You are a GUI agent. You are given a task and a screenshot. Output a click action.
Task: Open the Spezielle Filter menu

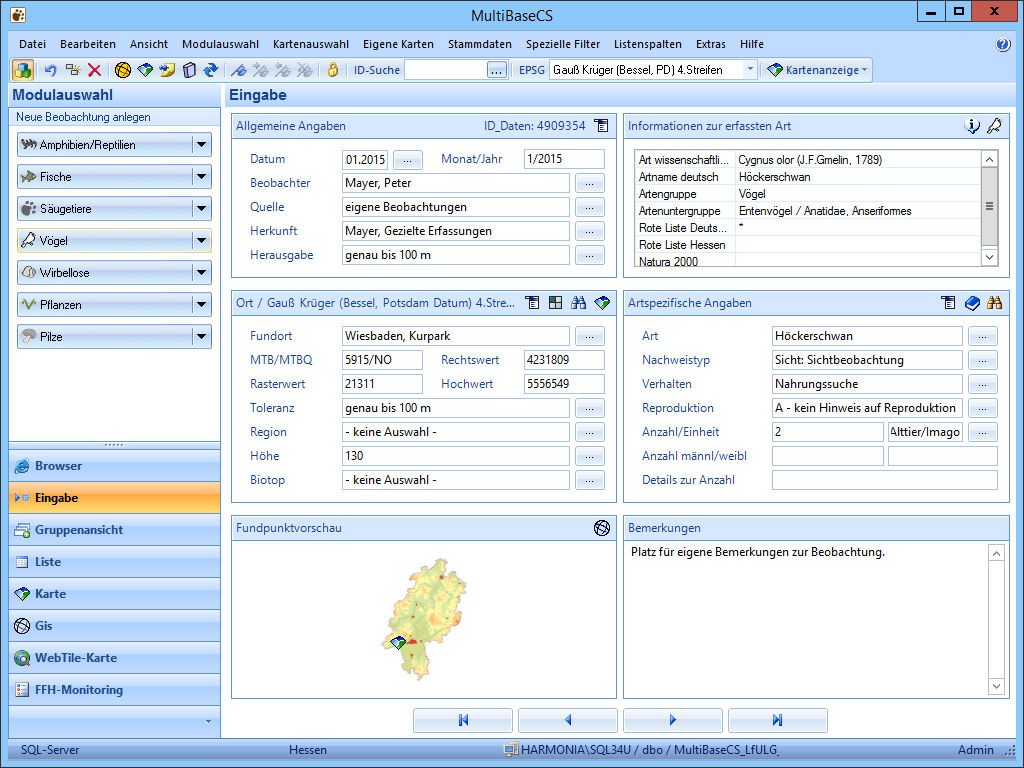563,44
